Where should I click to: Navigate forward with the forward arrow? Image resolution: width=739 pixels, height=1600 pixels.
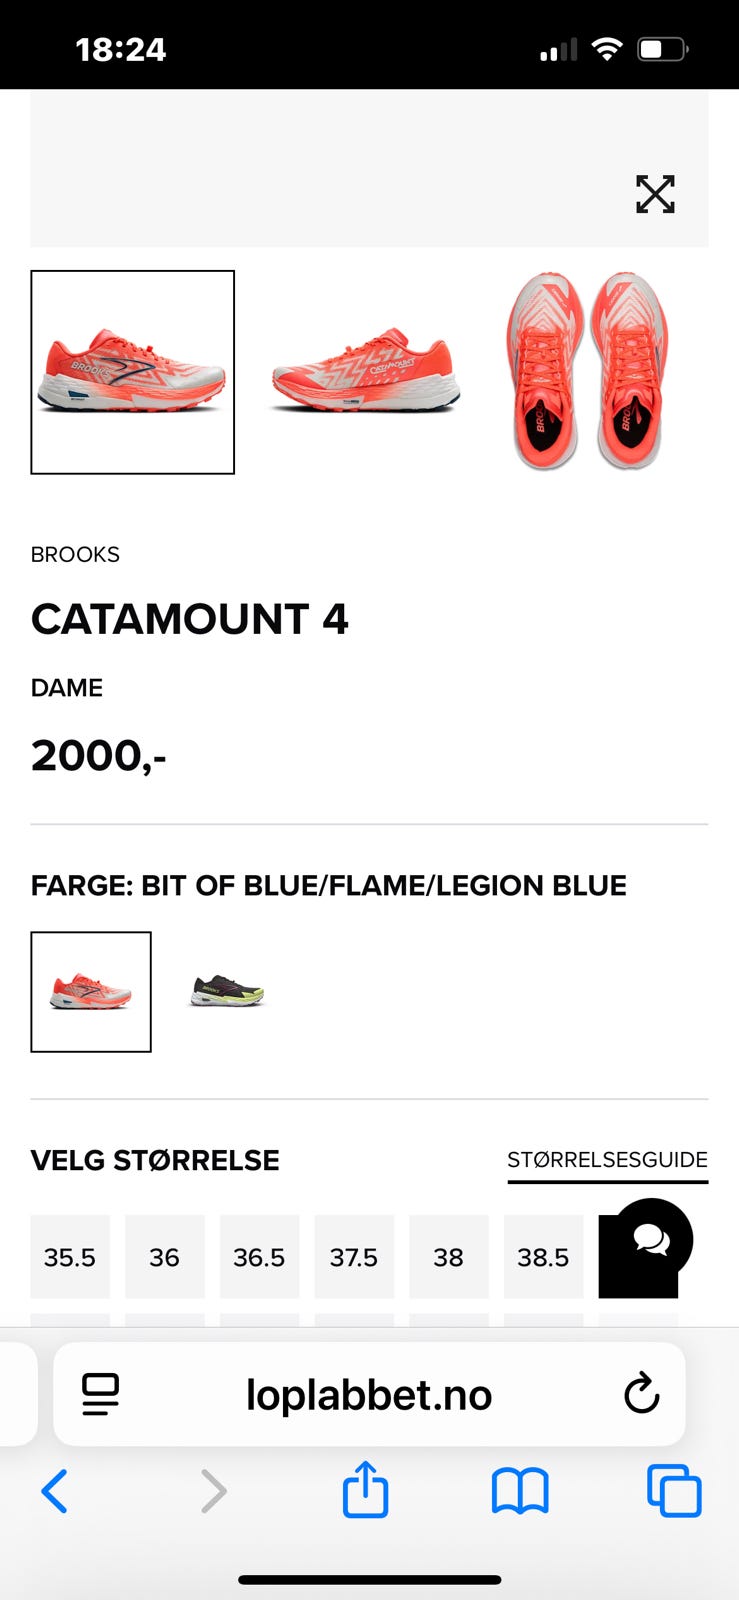pyautogui.click(x=213, y=1493)
